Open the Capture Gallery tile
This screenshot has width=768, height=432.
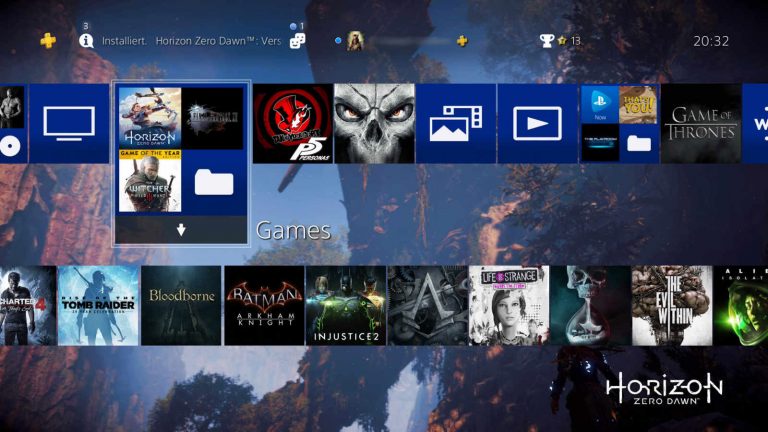(455, 123)
